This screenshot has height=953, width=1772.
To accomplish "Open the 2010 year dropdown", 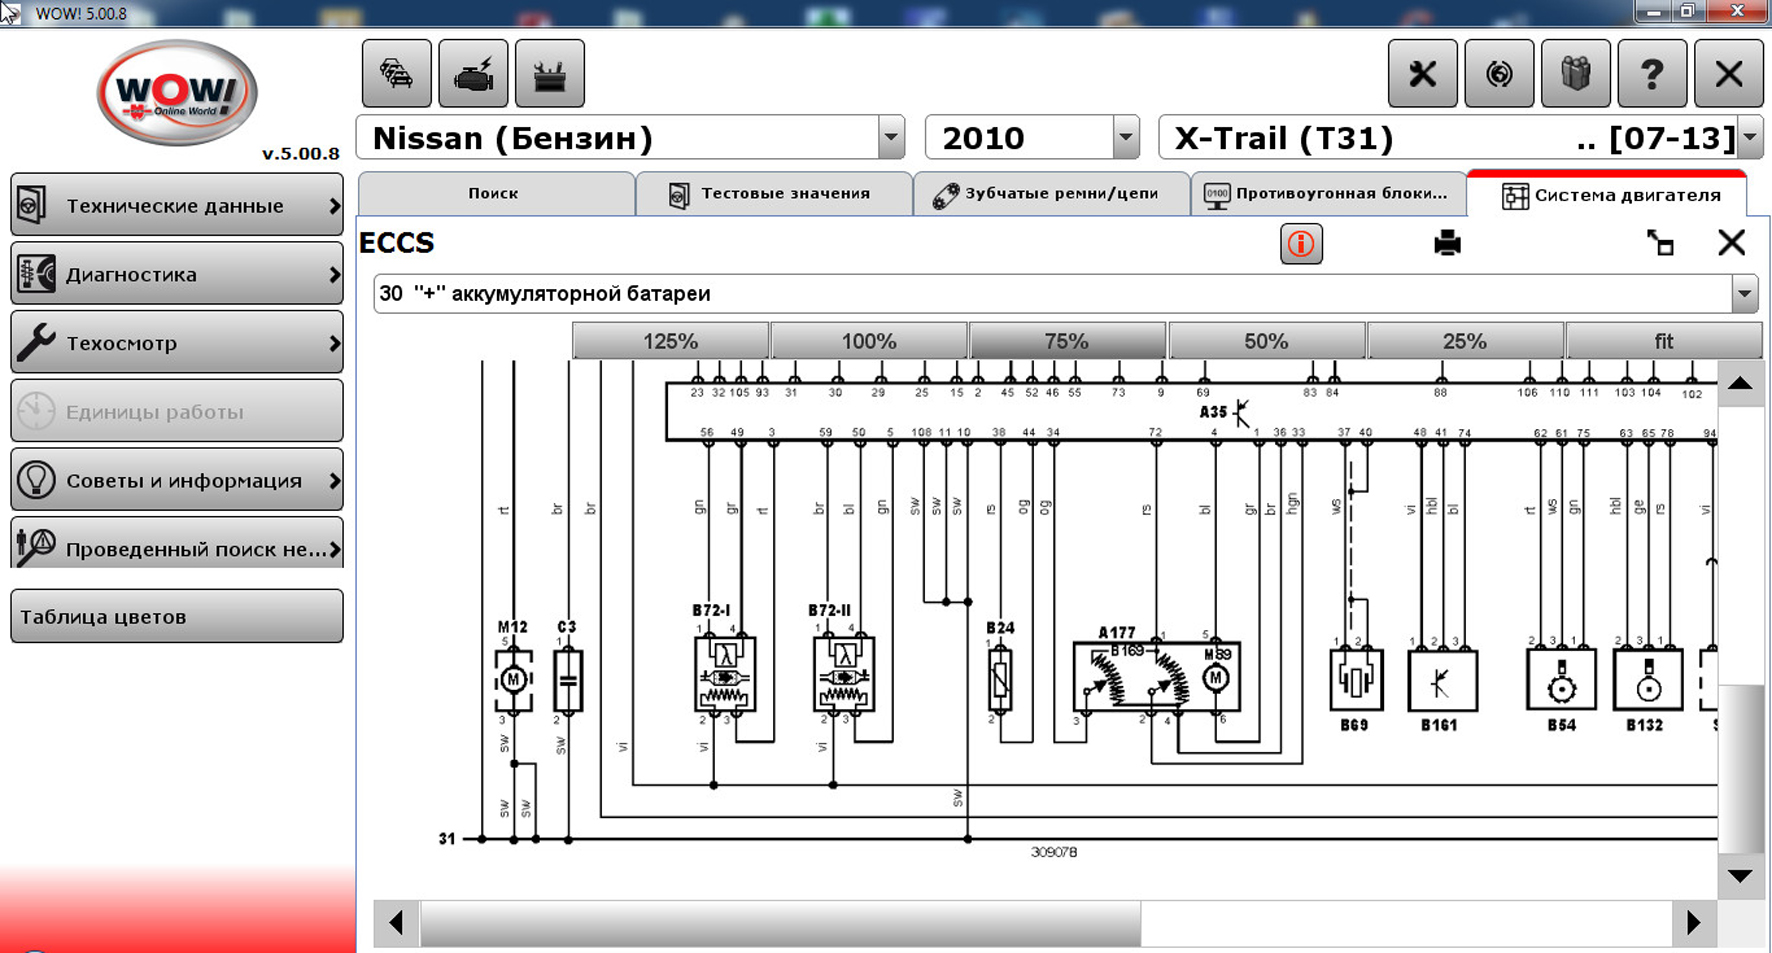I will [x=1126, y=138].
